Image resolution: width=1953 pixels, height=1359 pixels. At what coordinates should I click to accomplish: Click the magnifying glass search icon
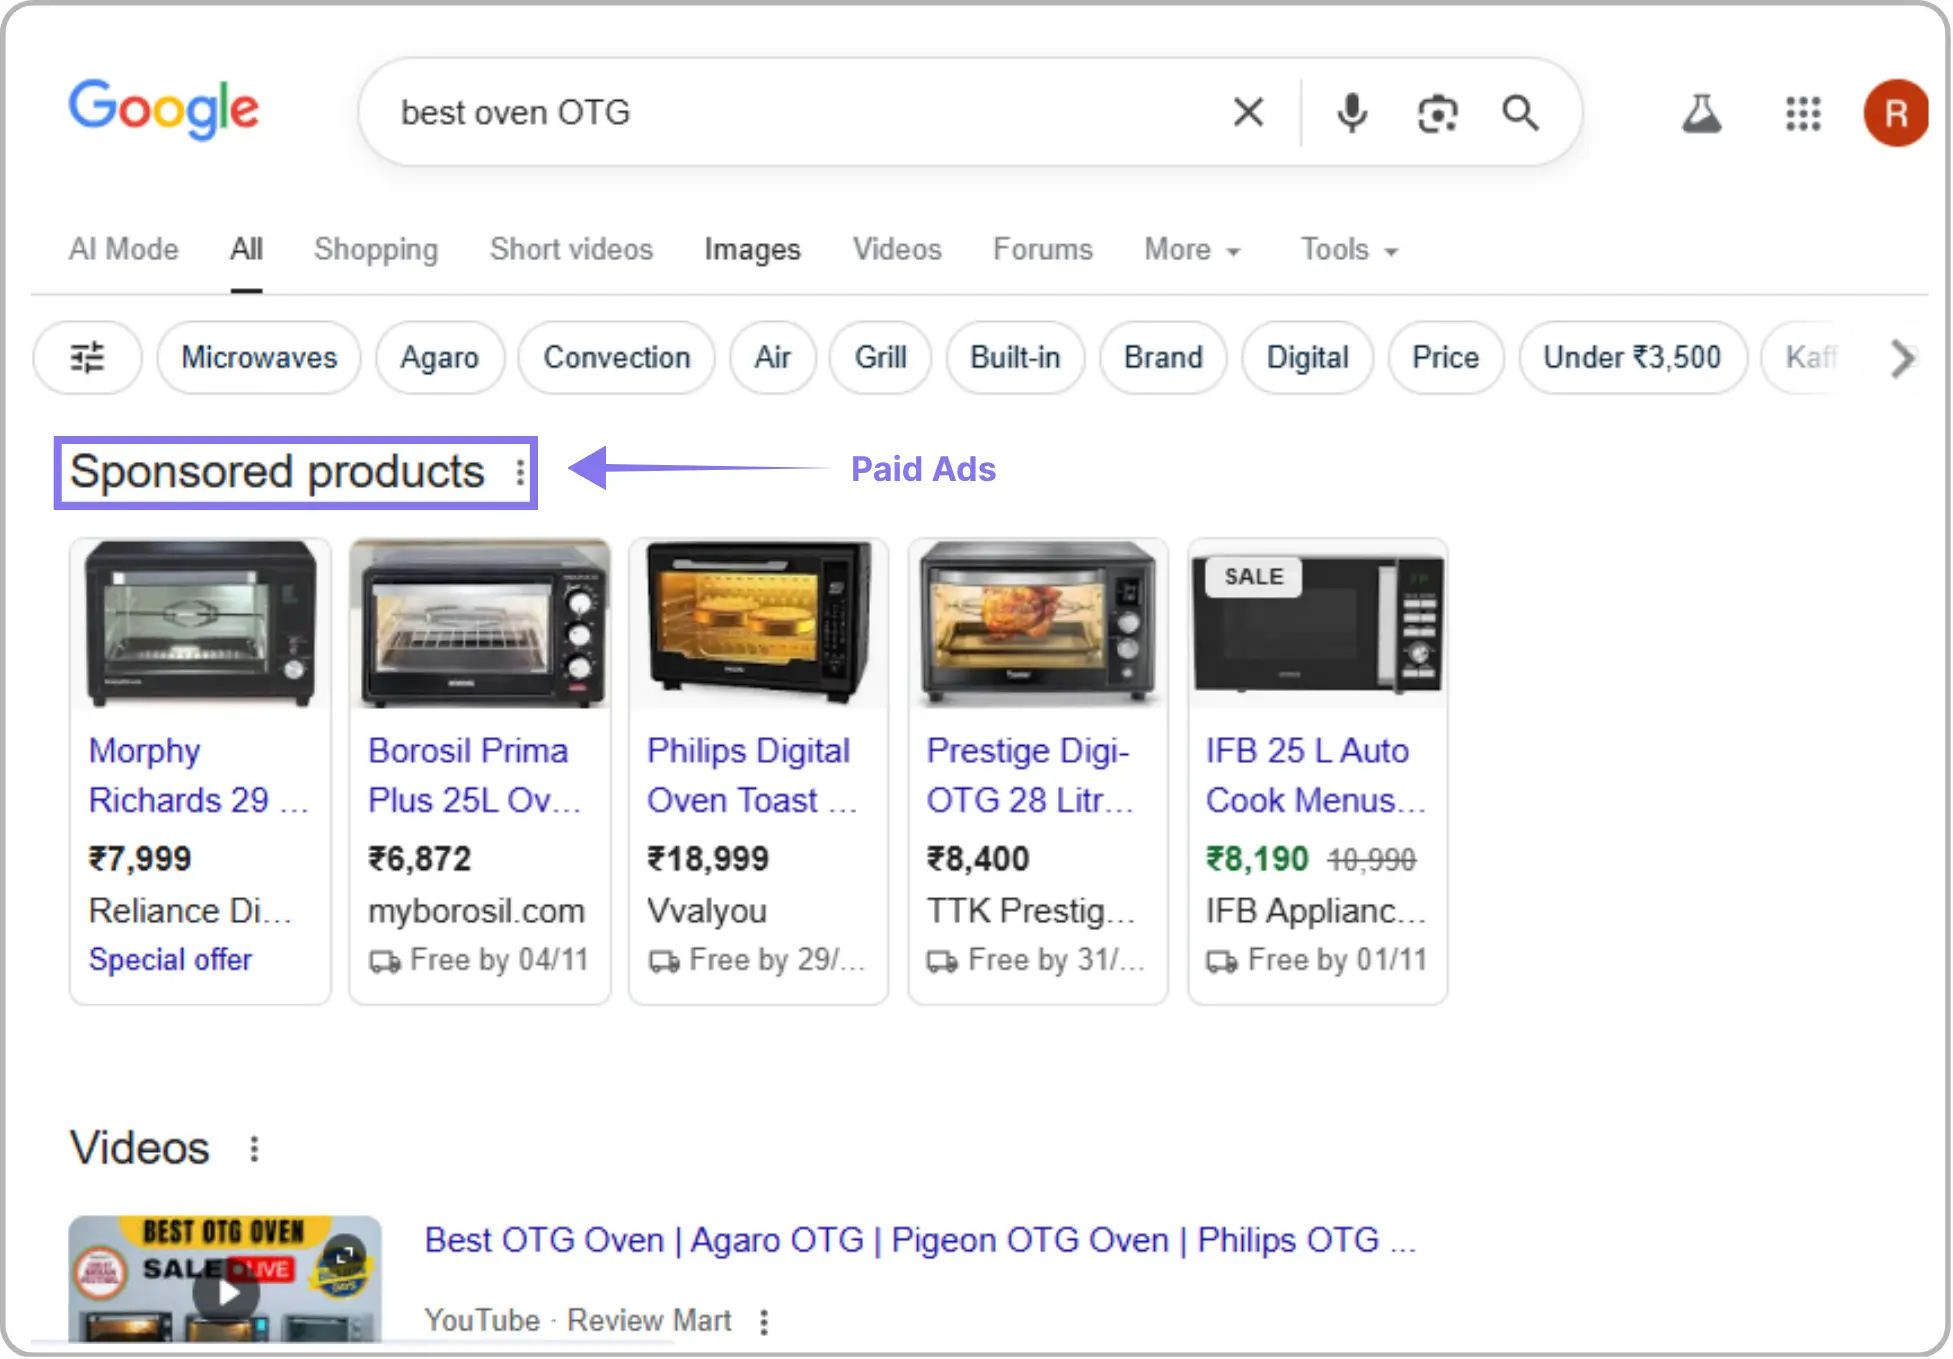1520,113
